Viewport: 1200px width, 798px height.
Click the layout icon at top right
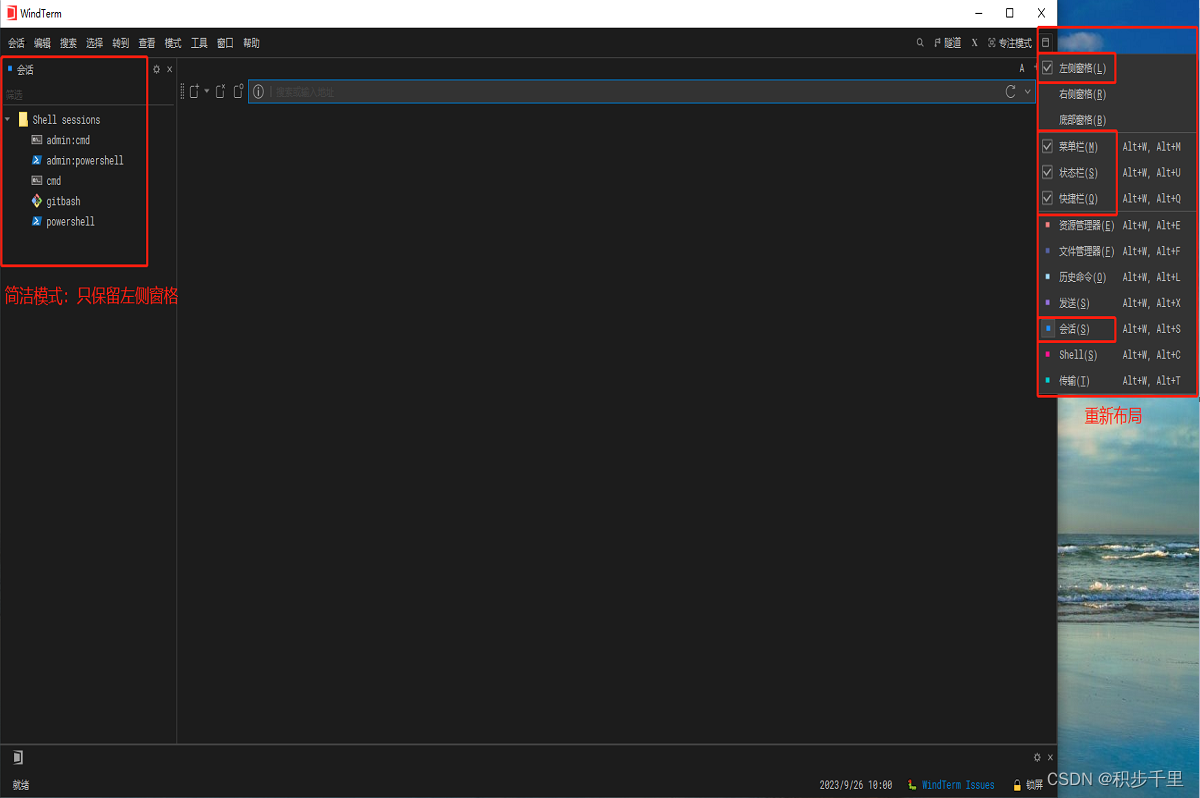(1046, 42)
